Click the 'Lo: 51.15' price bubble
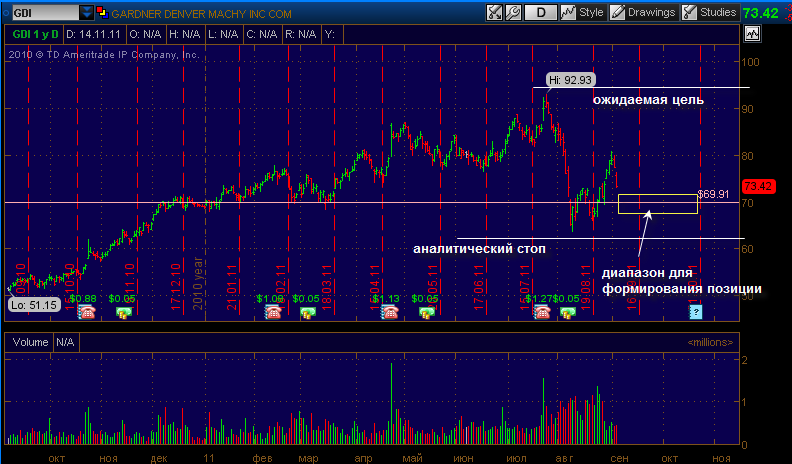792x464 pixels. [x=34, y=304]
